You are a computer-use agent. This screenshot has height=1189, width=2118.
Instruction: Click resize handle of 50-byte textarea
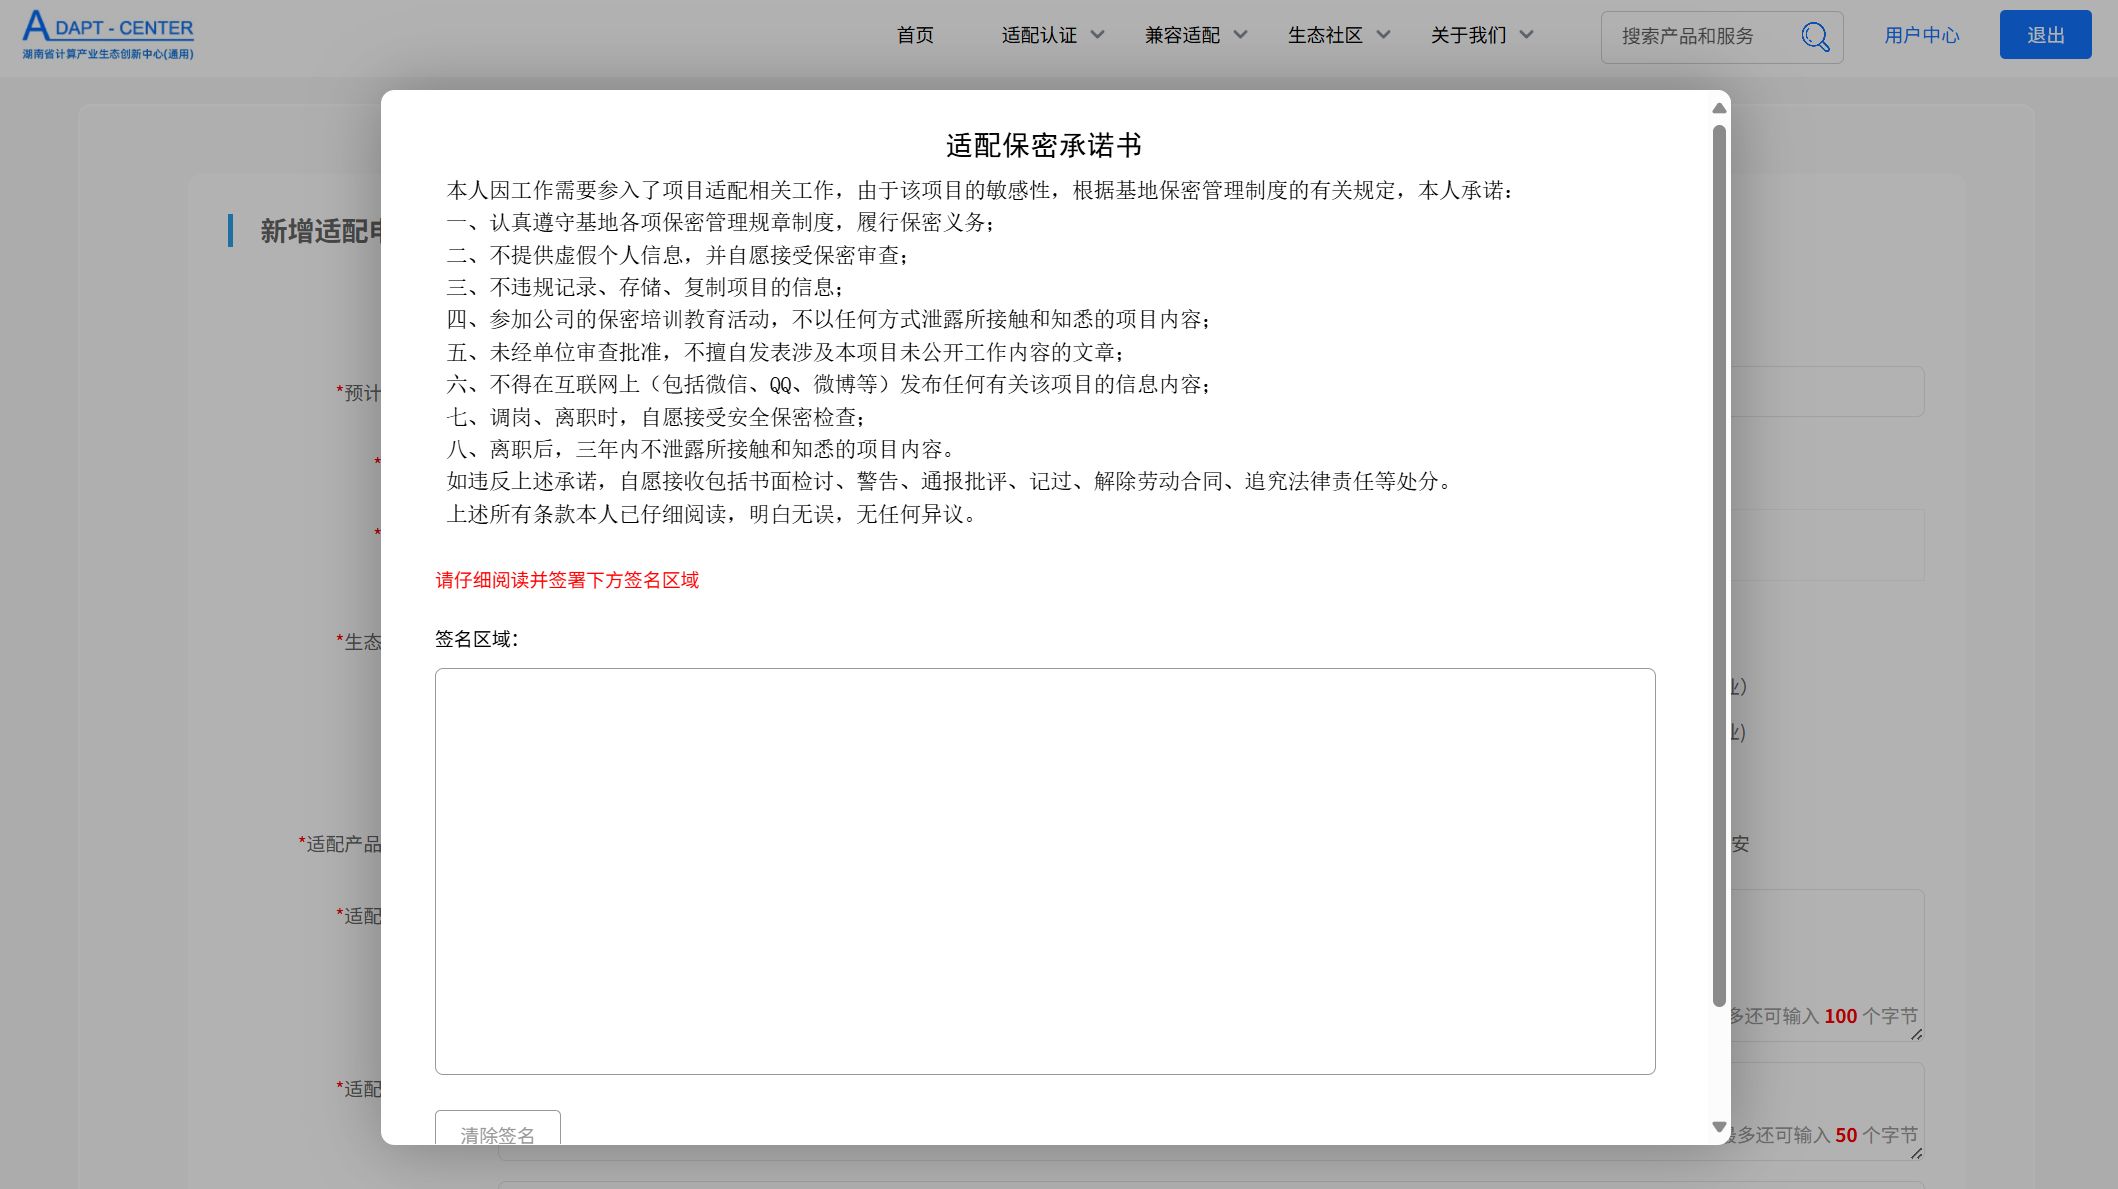click(1916, 1154)
